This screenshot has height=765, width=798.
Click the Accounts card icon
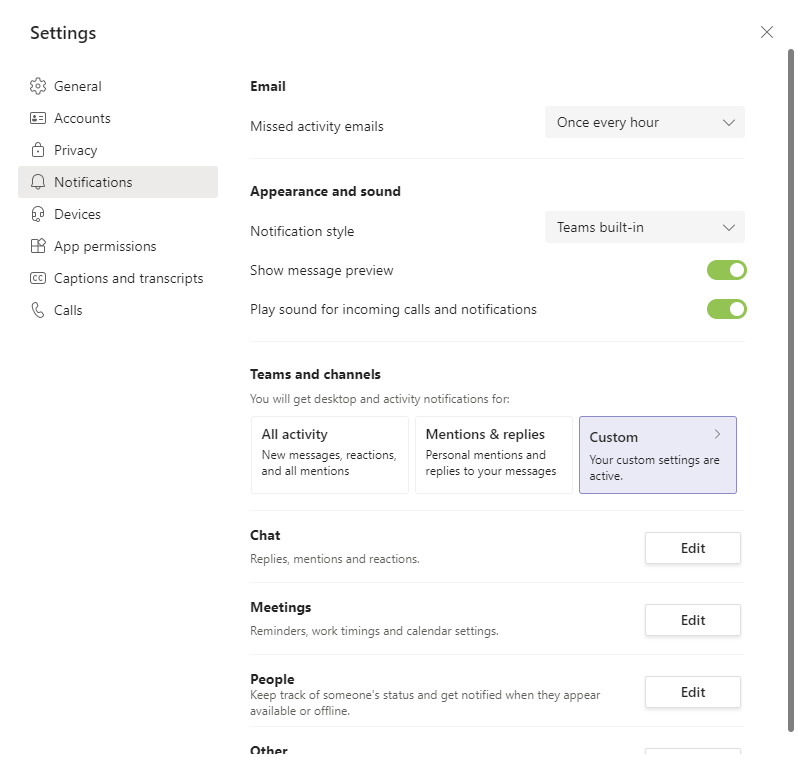[x=38, y=118]
